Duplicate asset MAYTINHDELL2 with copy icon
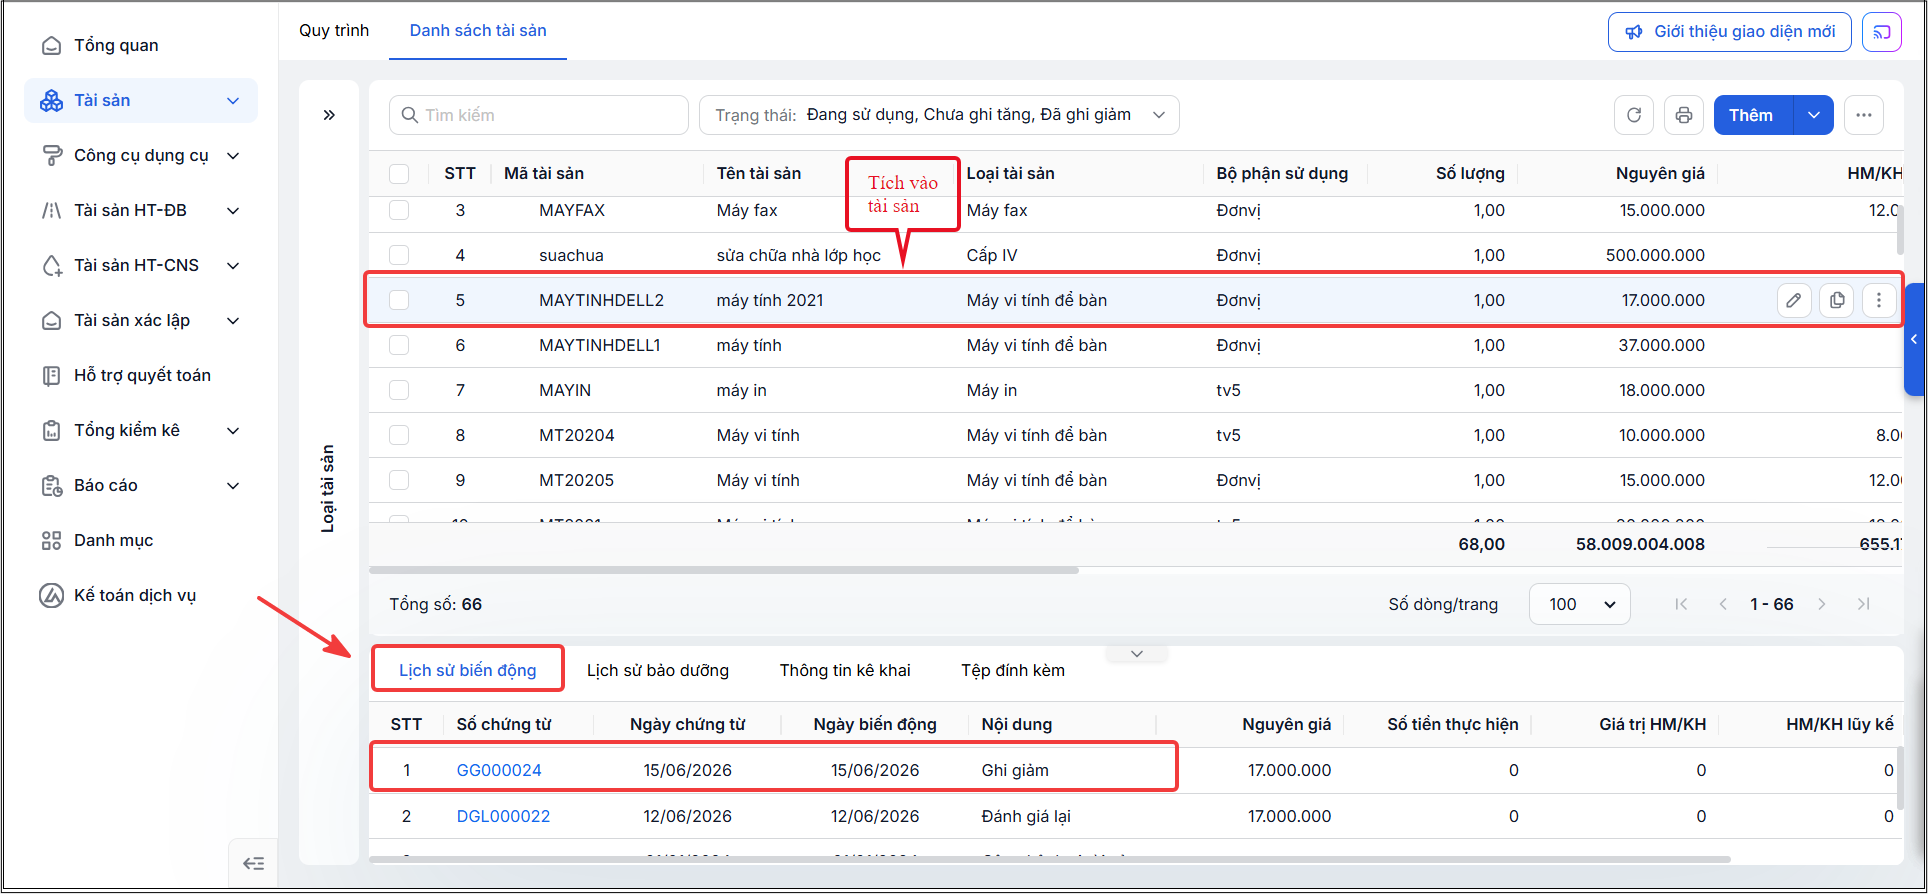 click(x=1837, y=300)
